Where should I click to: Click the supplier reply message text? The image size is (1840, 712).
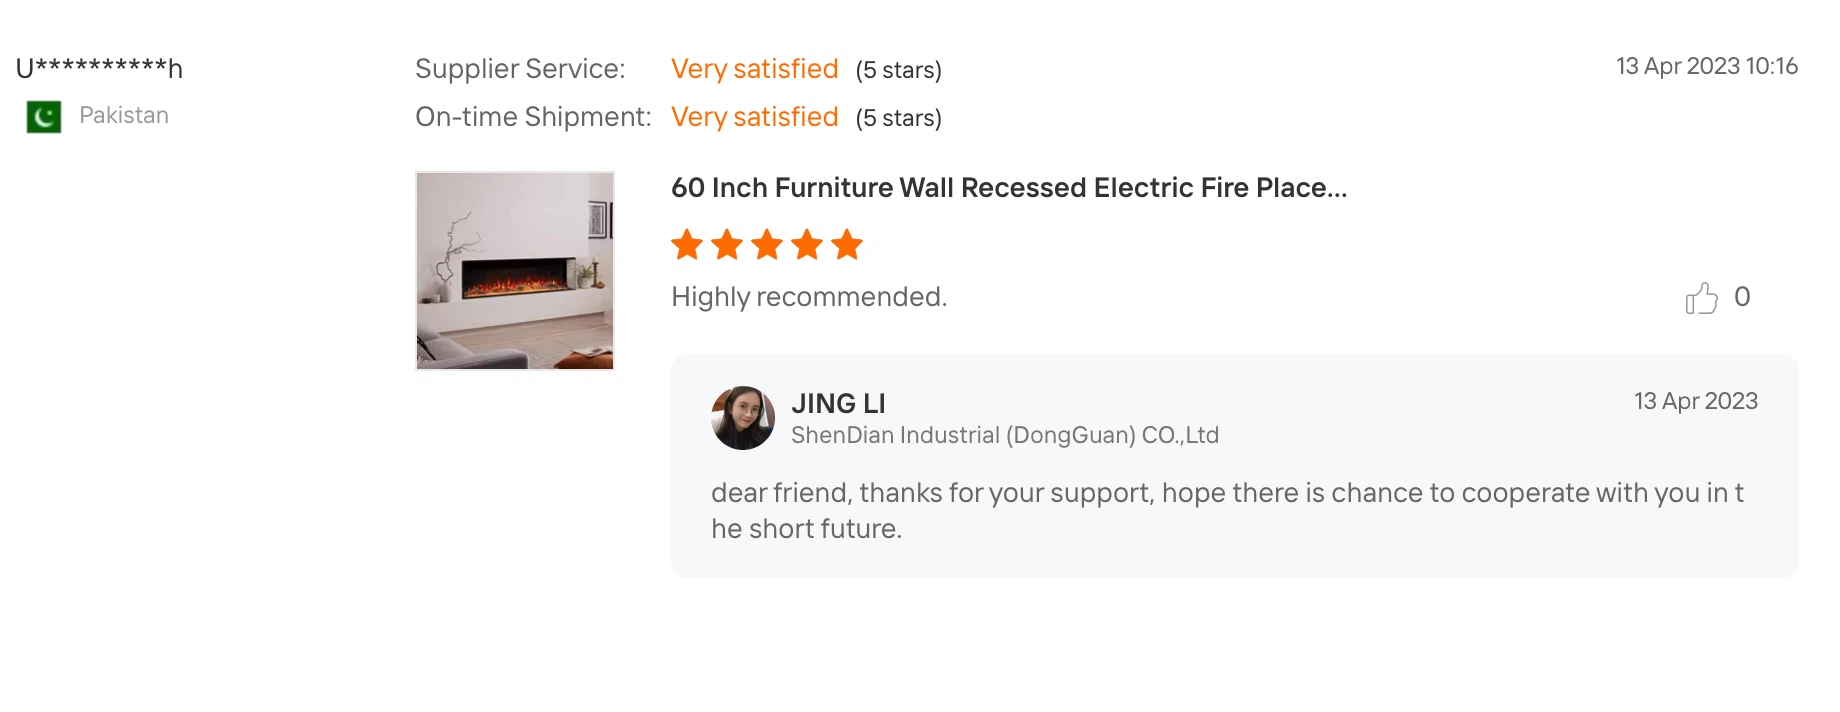coord(1227,510)
